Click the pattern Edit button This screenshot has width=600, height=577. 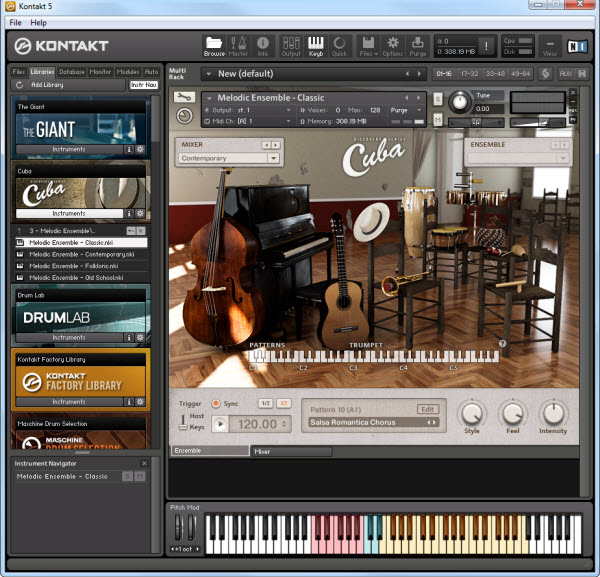pyautogui.click(x=427, y=409)
